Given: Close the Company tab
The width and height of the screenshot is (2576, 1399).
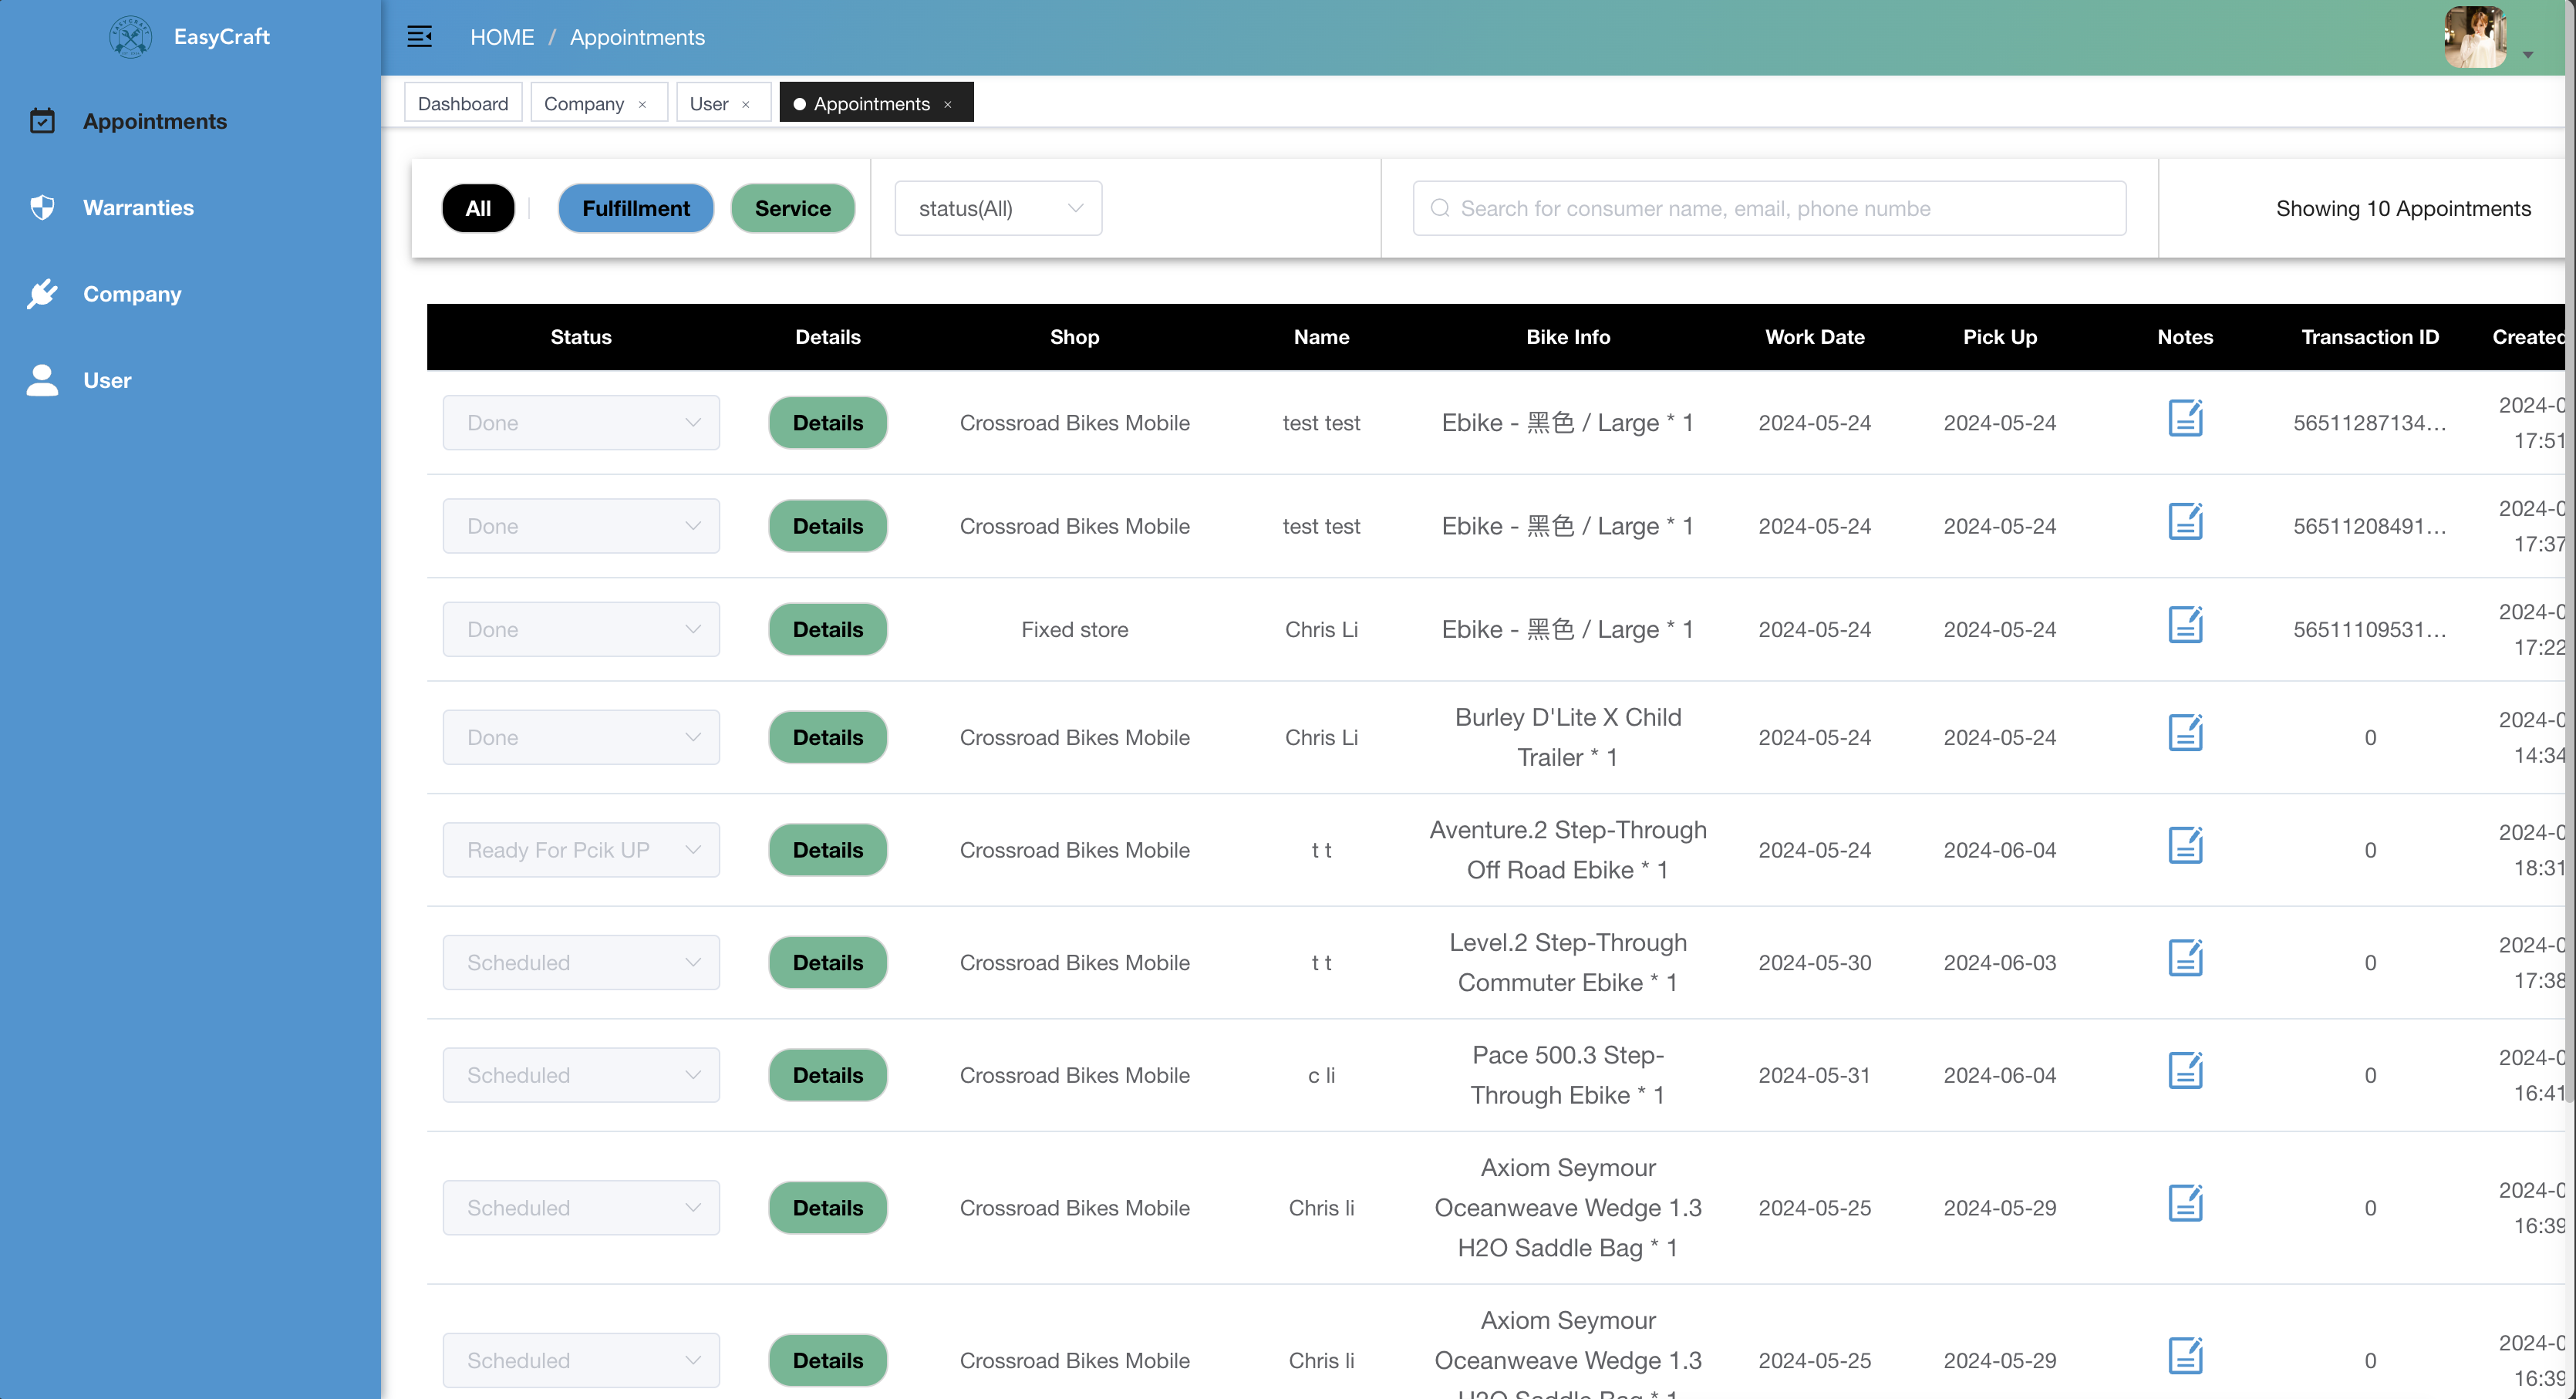Looking at the screenshot, I should [x=642, y=105].
